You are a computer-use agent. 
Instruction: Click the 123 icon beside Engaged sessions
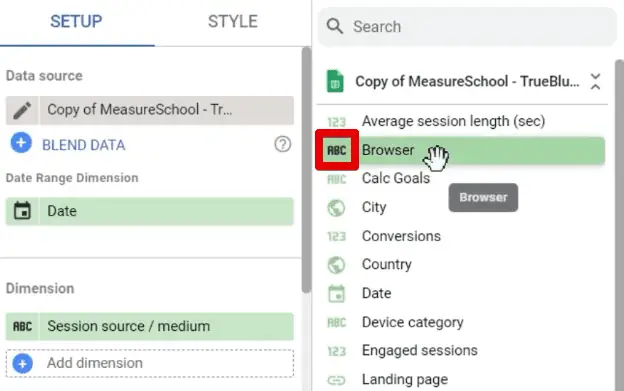pos(337,351)
